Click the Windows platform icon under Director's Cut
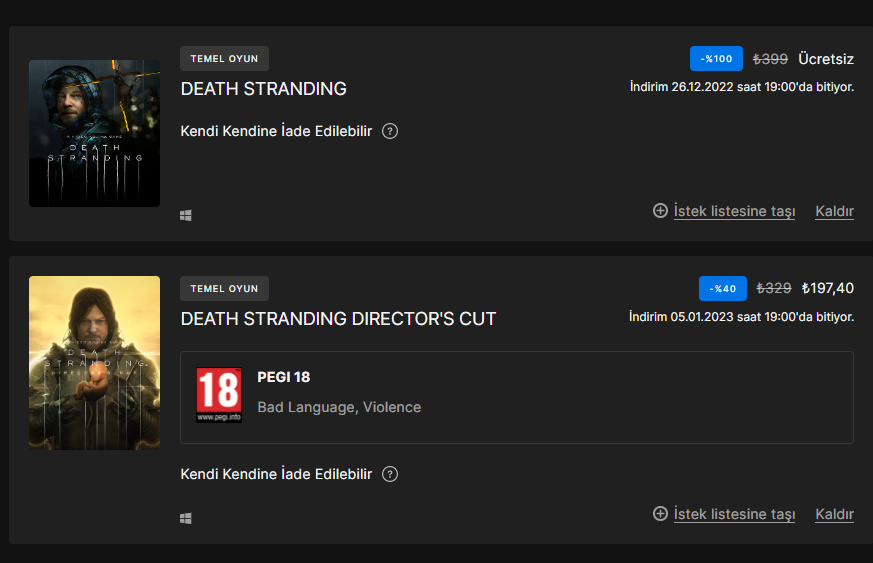Screen dimensions: 873x563 [186, 518]
